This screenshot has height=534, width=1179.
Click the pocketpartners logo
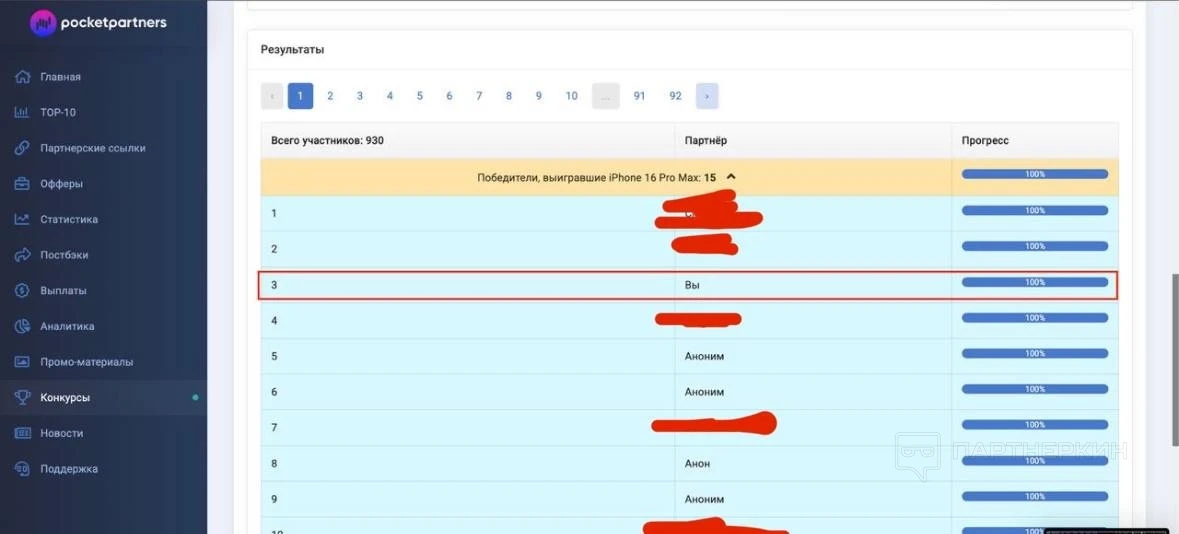(x=97, y=23)
